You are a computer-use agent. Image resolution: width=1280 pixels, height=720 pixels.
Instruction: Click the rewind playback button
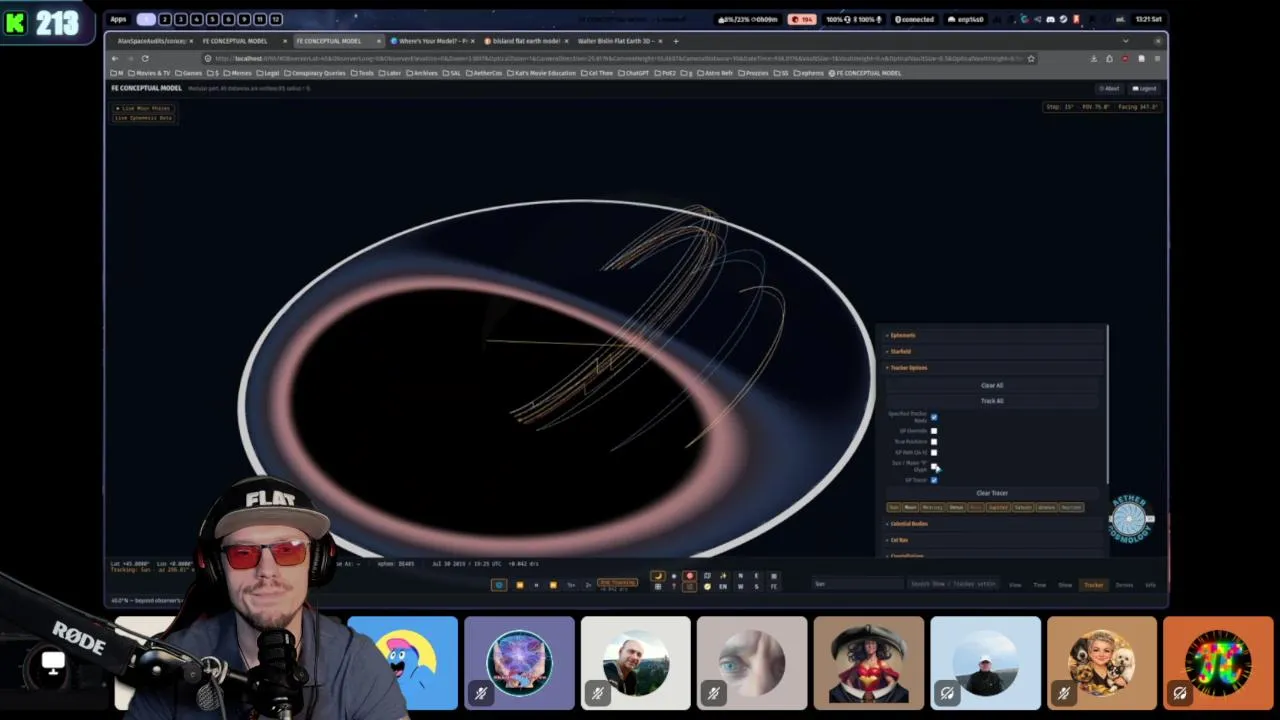[519, 585]
